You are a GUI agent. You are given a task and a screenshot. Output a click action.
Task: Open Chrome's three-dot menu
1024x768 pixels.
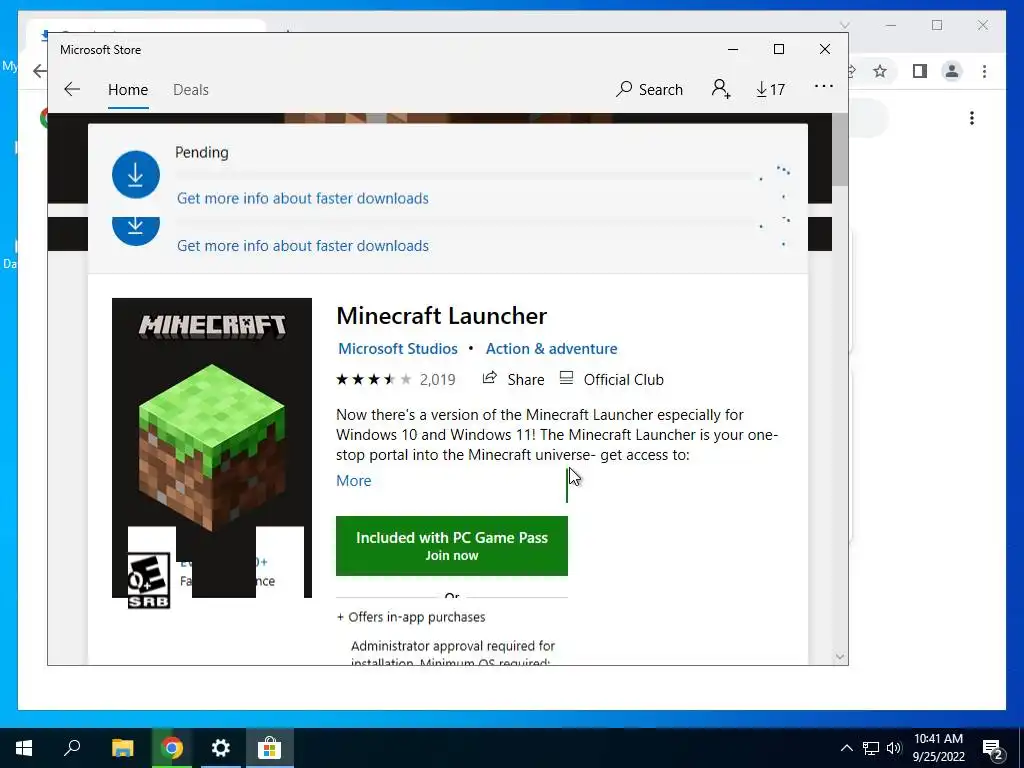984,71
